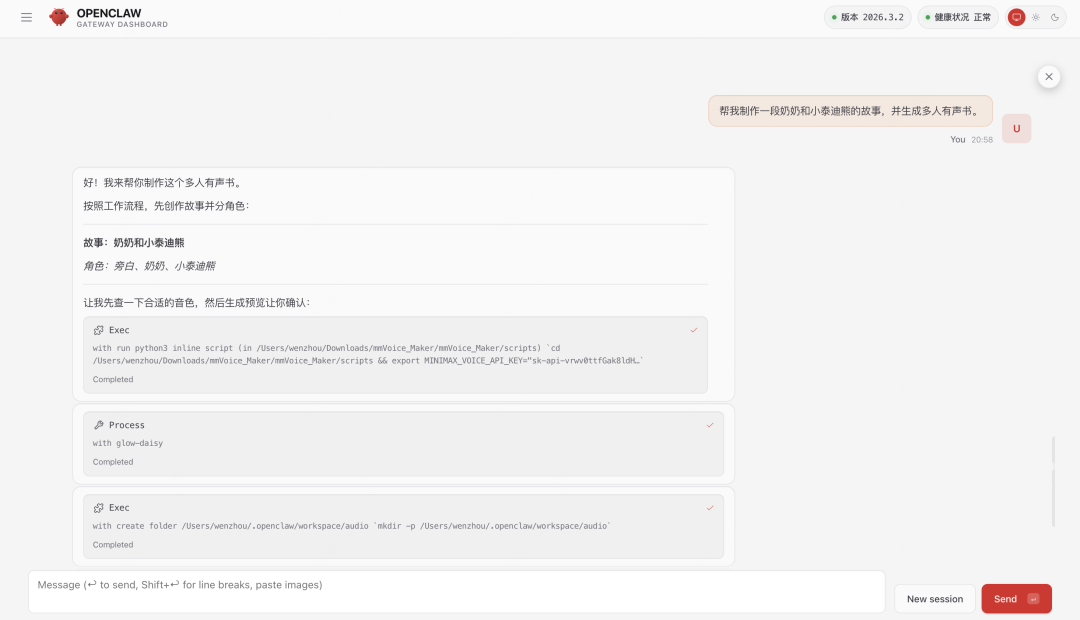Screen dimensions: 1080x620
Task: Click puzzle icon on mkdir Exec card
Action: pyautogui.click(x=99, y=508)
